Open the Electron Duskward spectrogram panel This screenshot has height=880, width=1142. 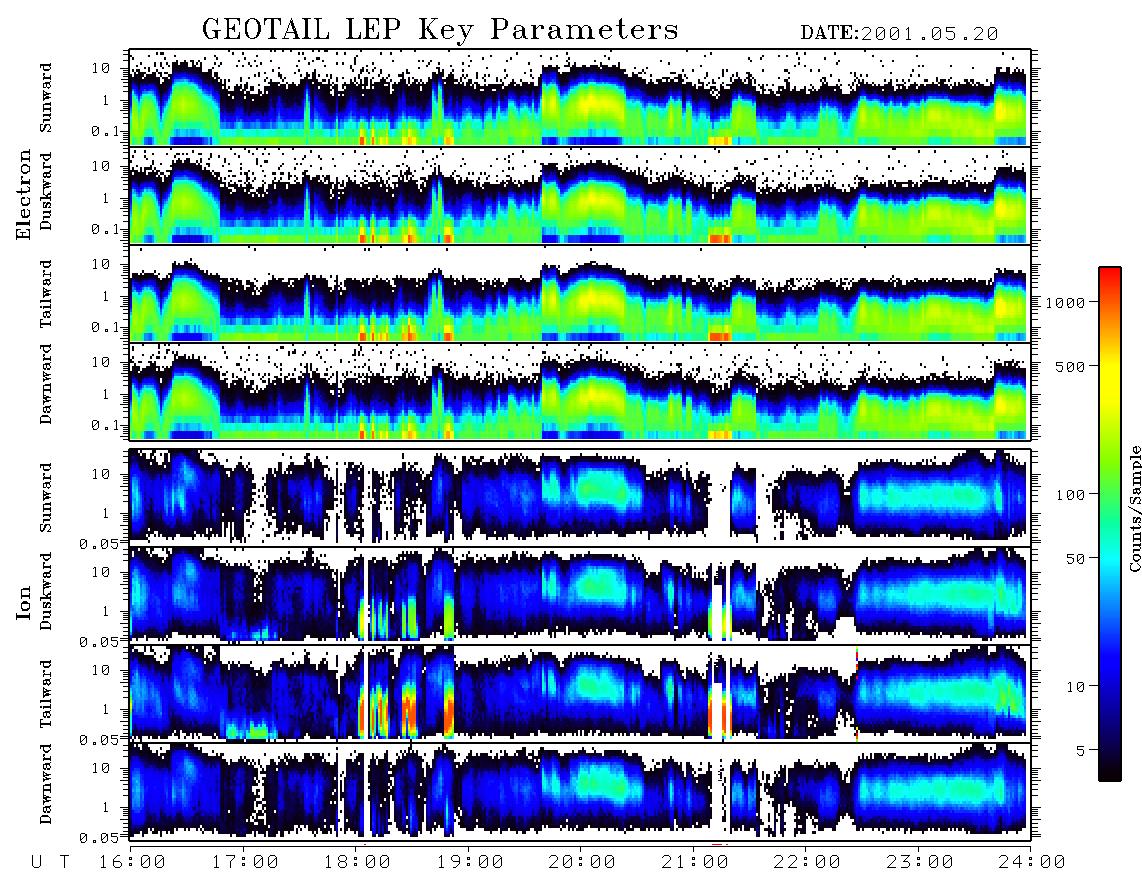pos(580,195)
